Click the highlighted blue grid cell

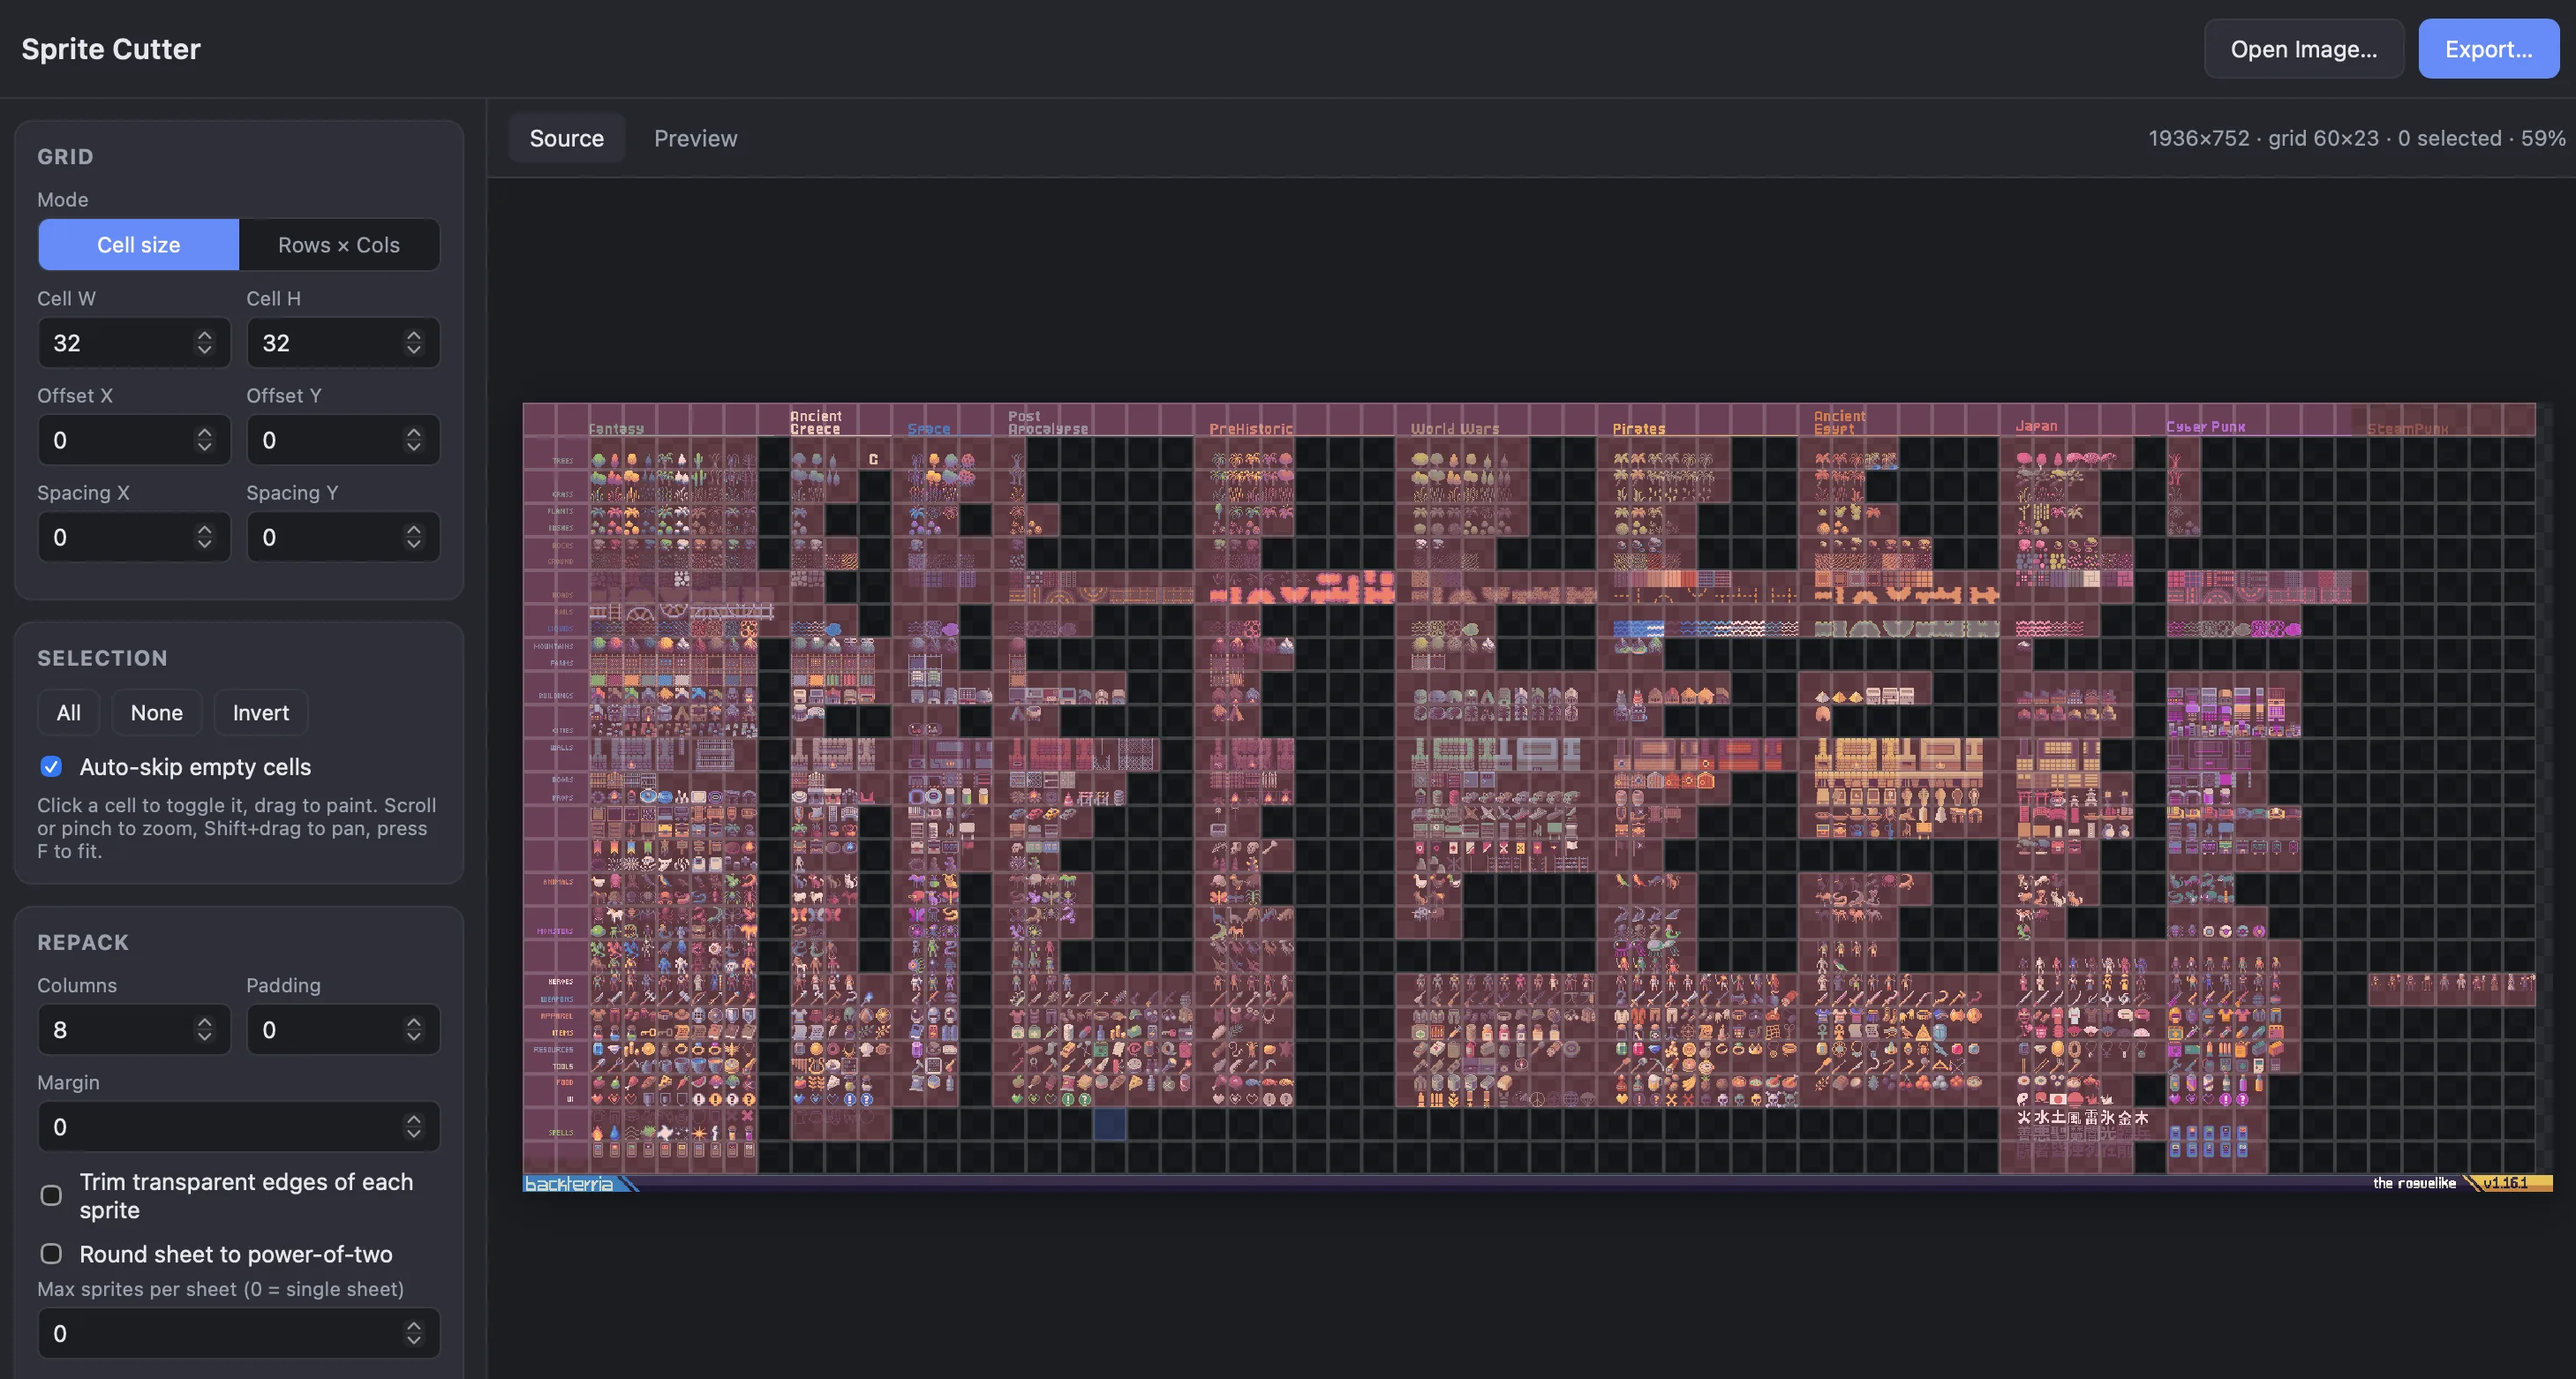[1109, 1124]
